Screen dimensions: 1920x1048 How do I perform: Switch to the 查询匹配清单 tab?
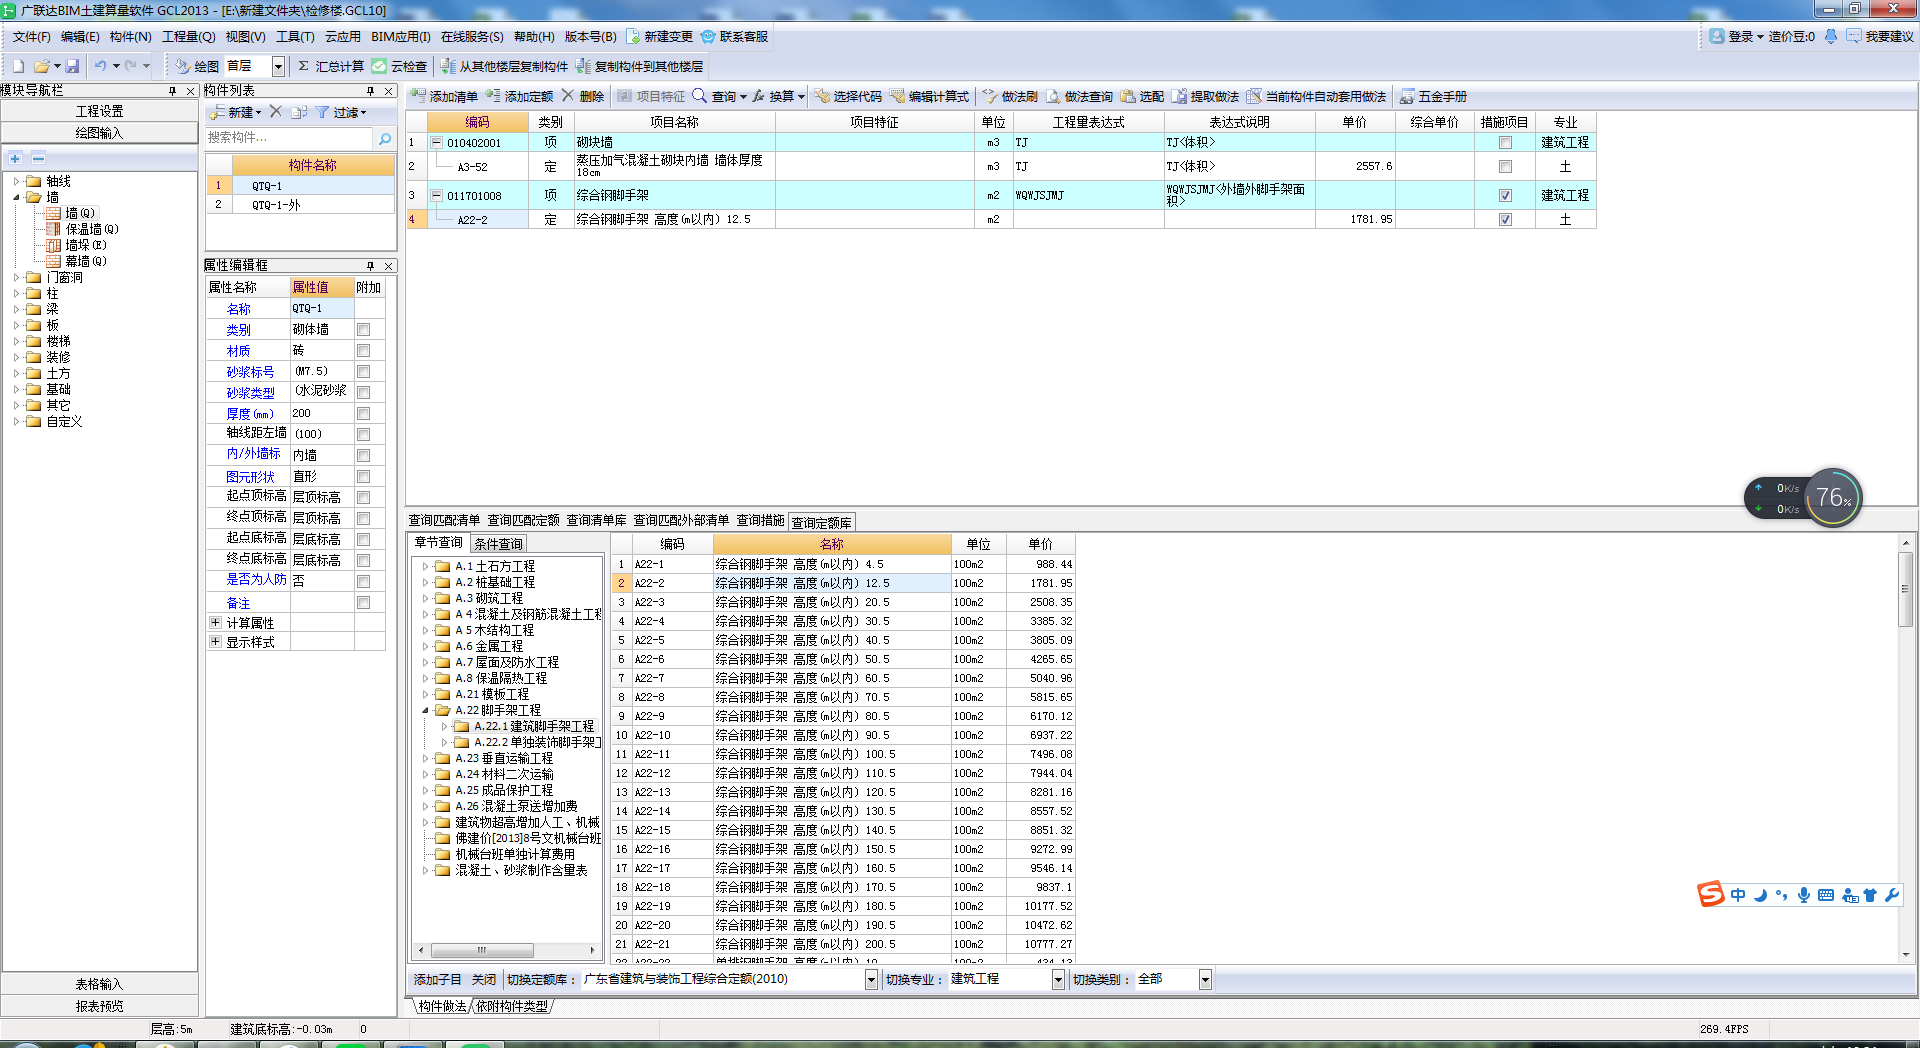click(444, 521)
